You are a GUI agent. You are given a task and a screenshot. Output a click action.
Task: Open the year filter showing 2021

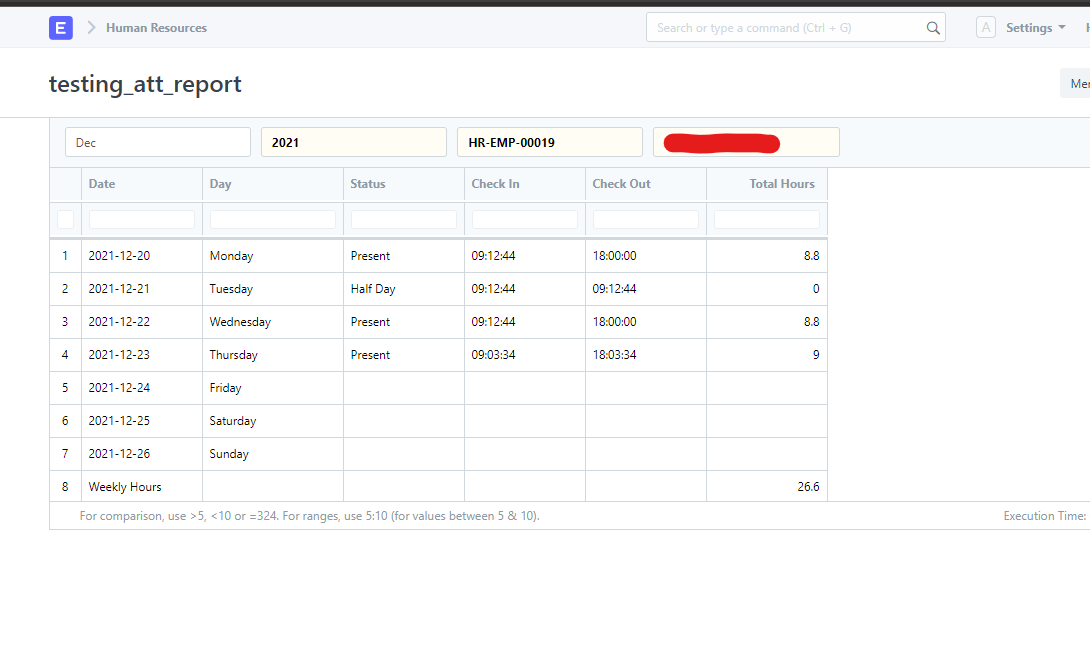point(353,142)
